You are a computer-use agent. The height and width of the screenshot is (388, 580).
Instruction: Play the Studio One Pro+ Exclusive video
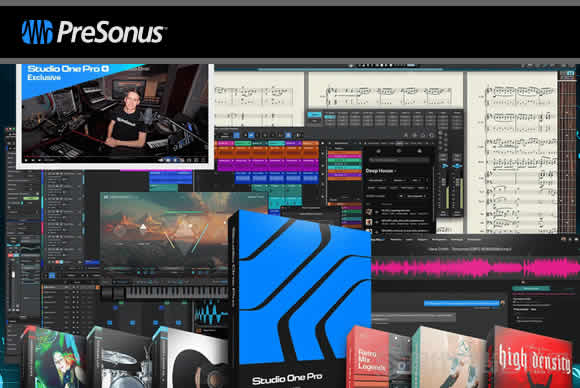pyautogui.click(x=26, y=160)
